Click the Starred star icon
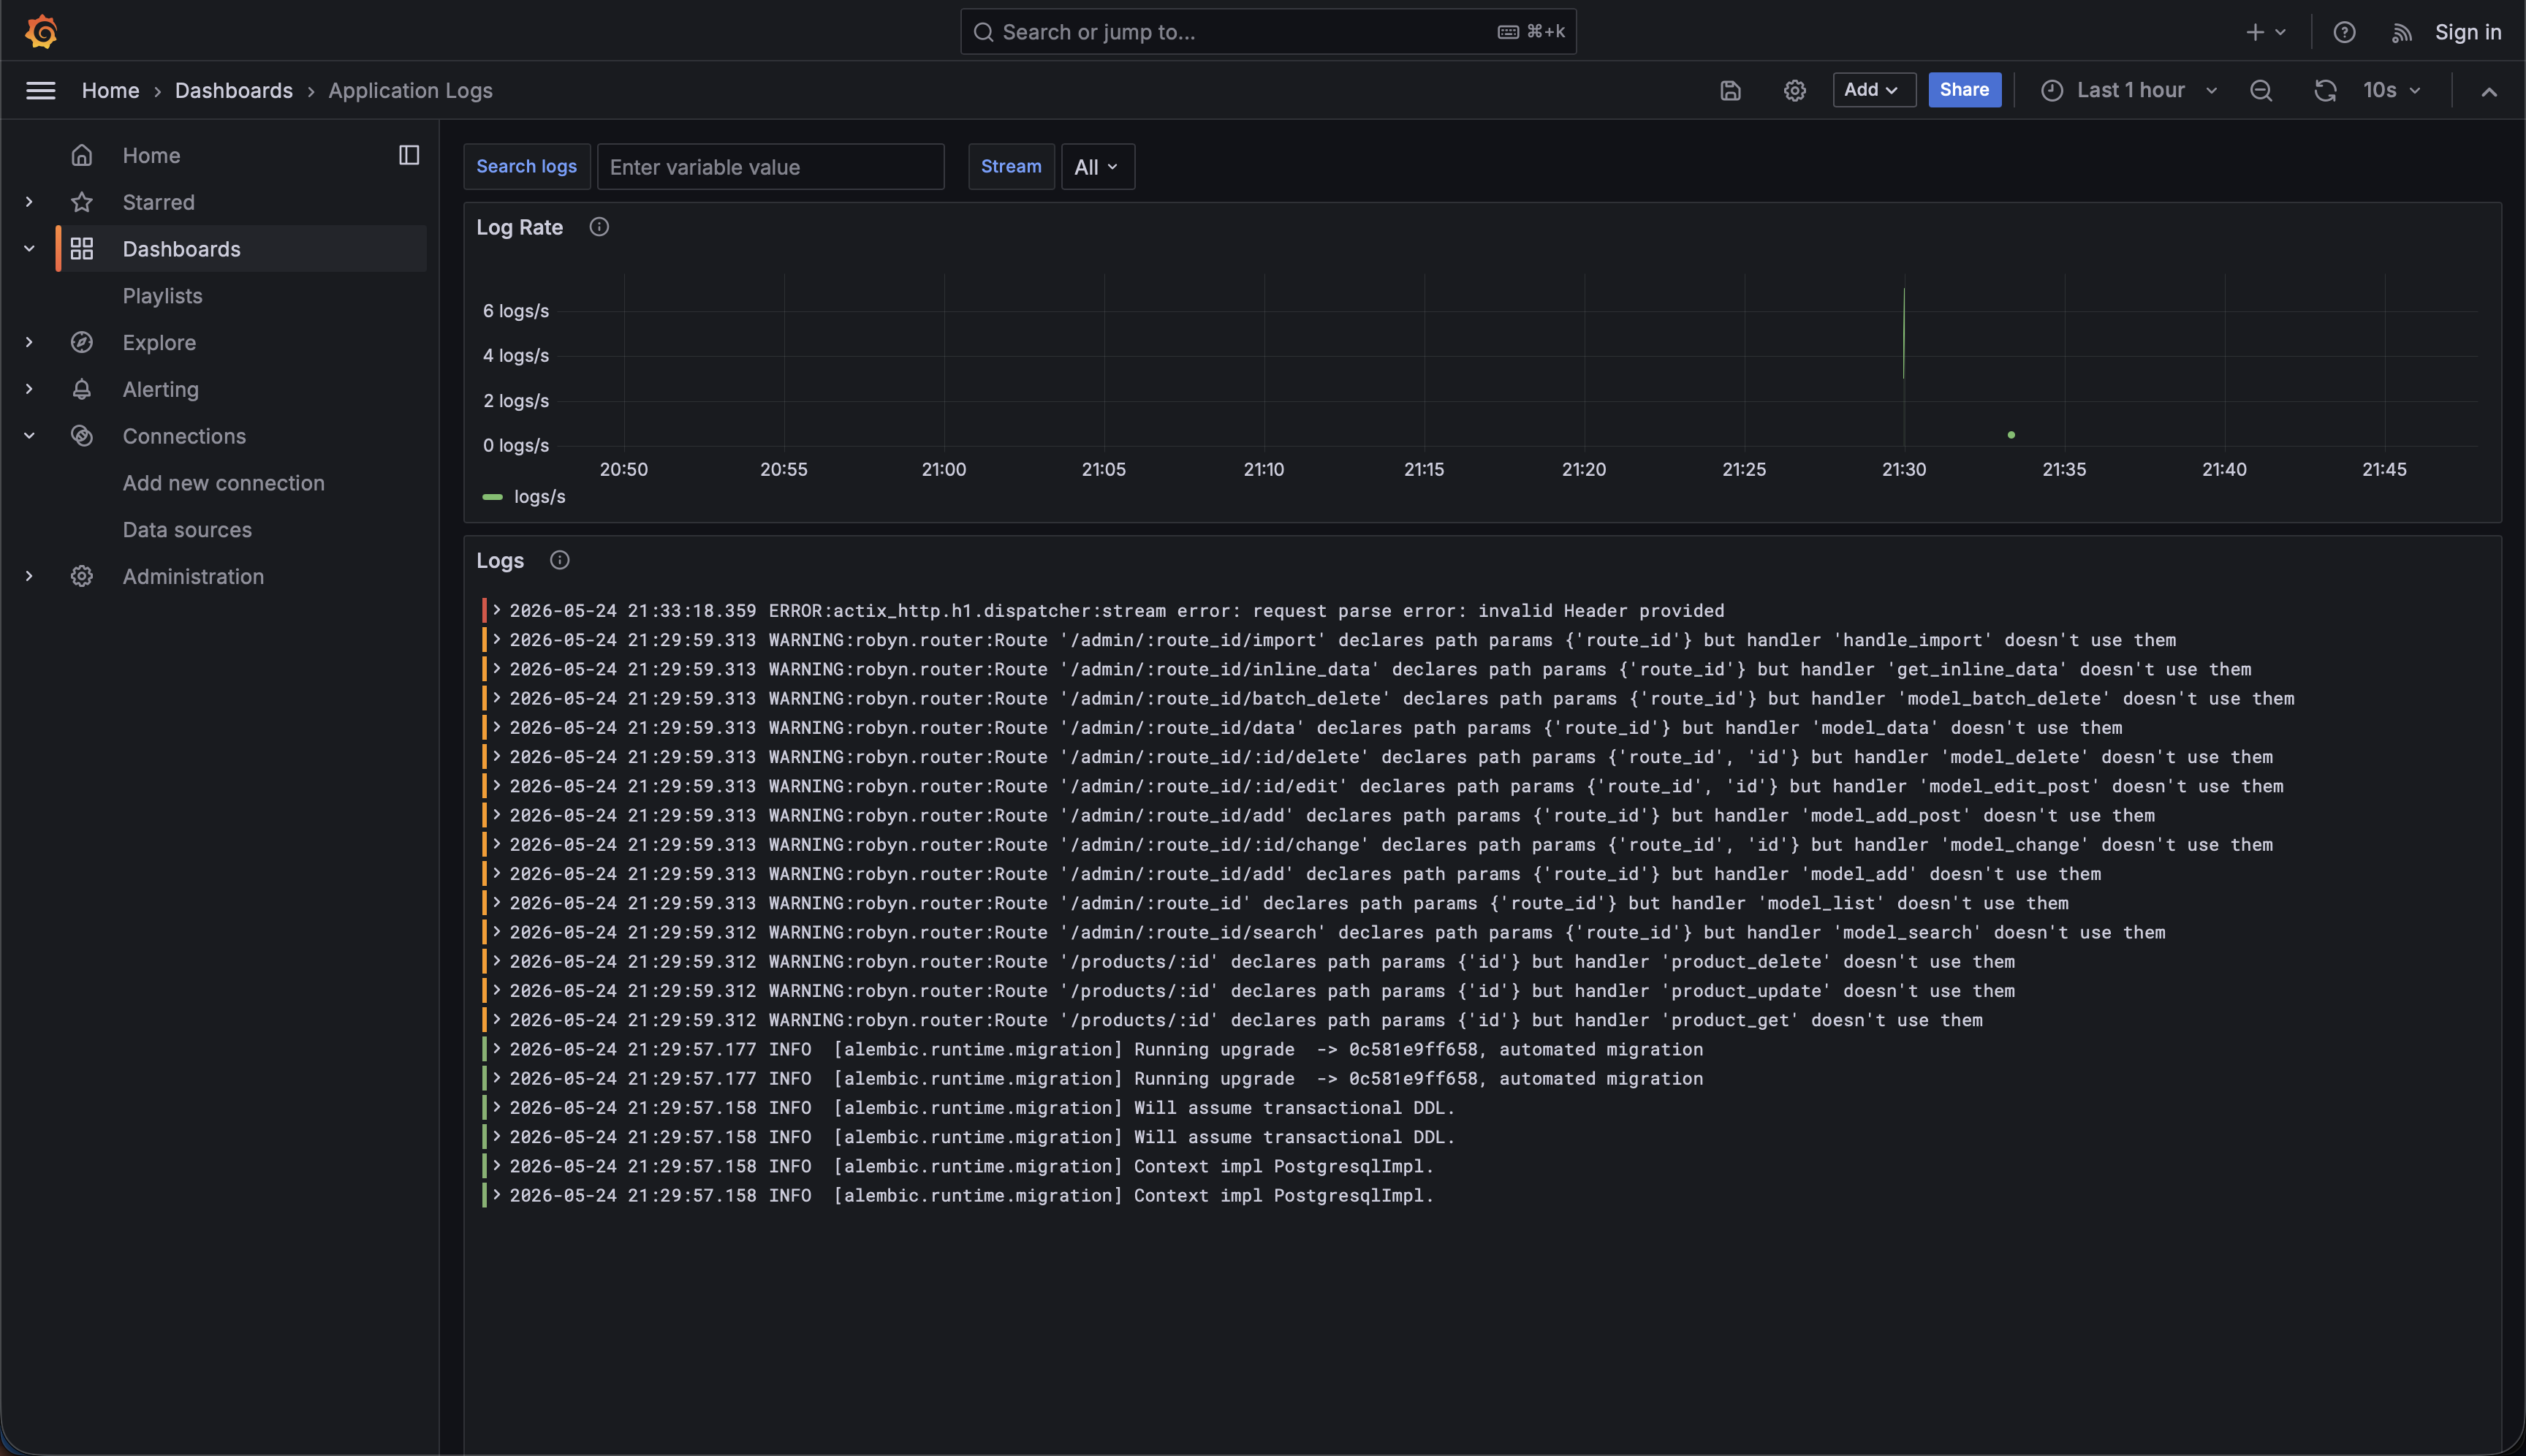 click(82, 202)
